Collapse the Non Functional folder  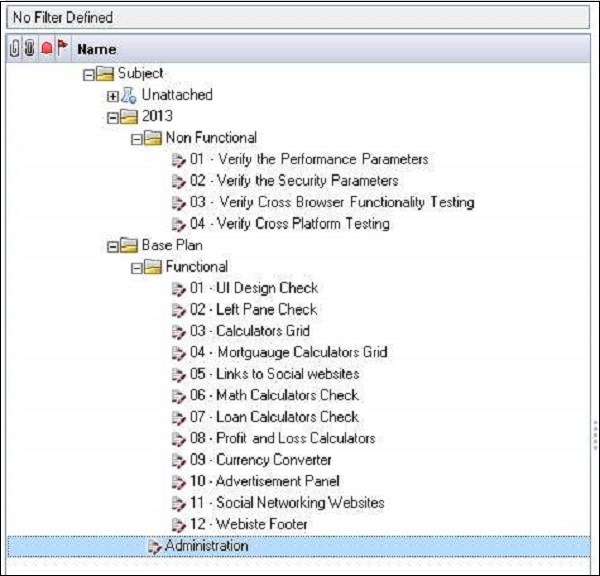137,139
